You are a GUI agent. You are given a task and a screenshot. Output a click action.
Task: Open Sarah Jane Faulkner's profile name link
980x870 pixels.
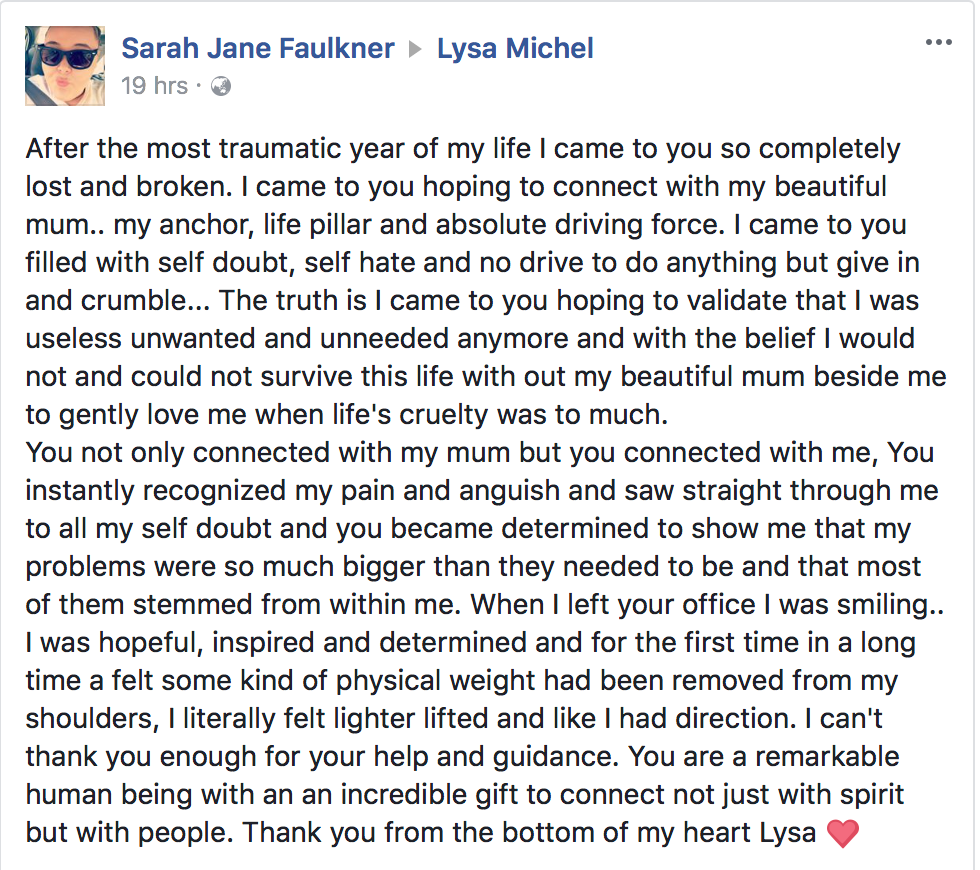pyautogui.click(x=258, y=49)
